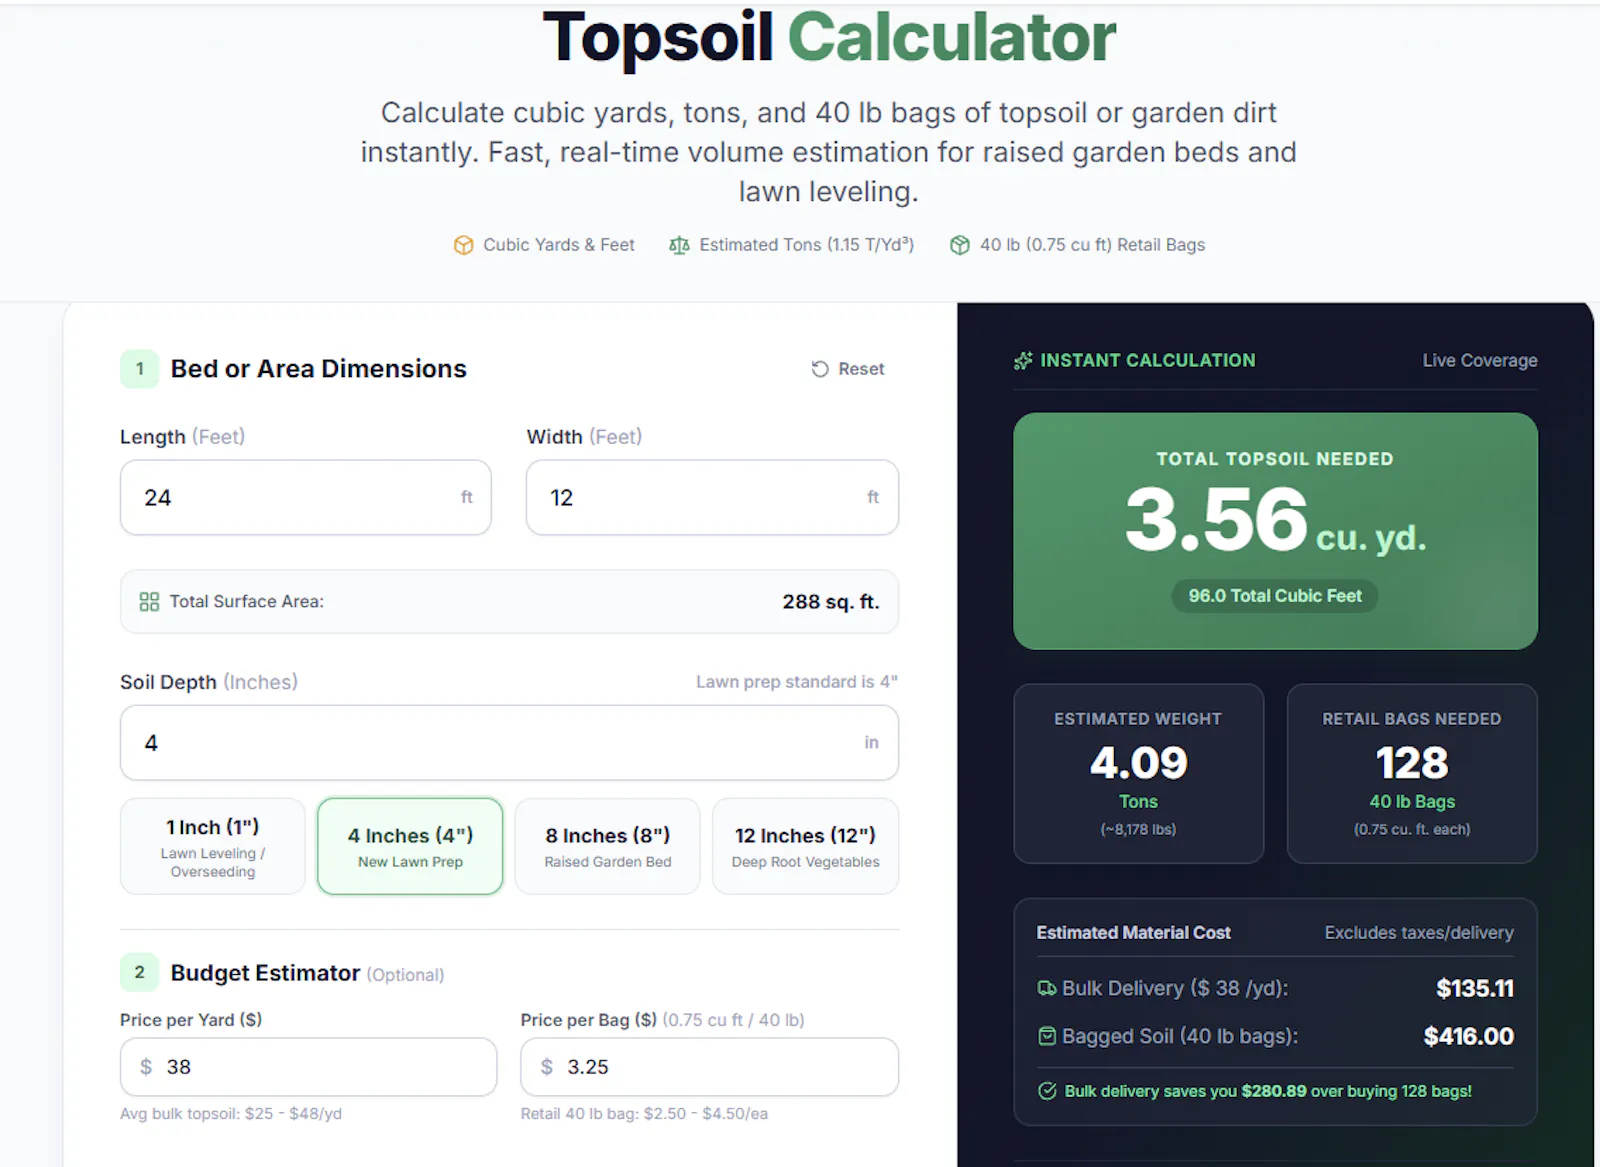Click the (~8,178 lbs) weight note

coord(1138,829)
